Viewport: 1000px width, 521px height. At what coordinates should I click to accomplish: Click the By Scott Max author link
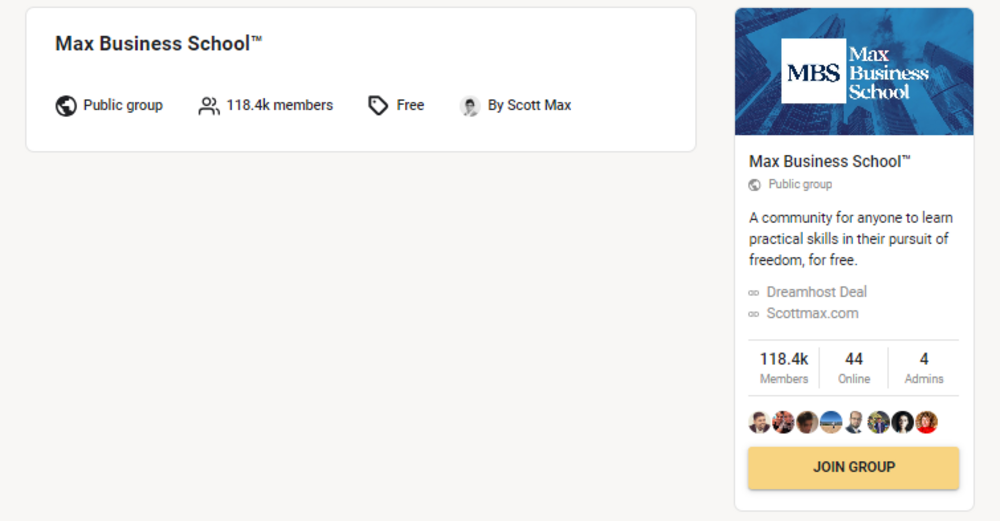529,105
